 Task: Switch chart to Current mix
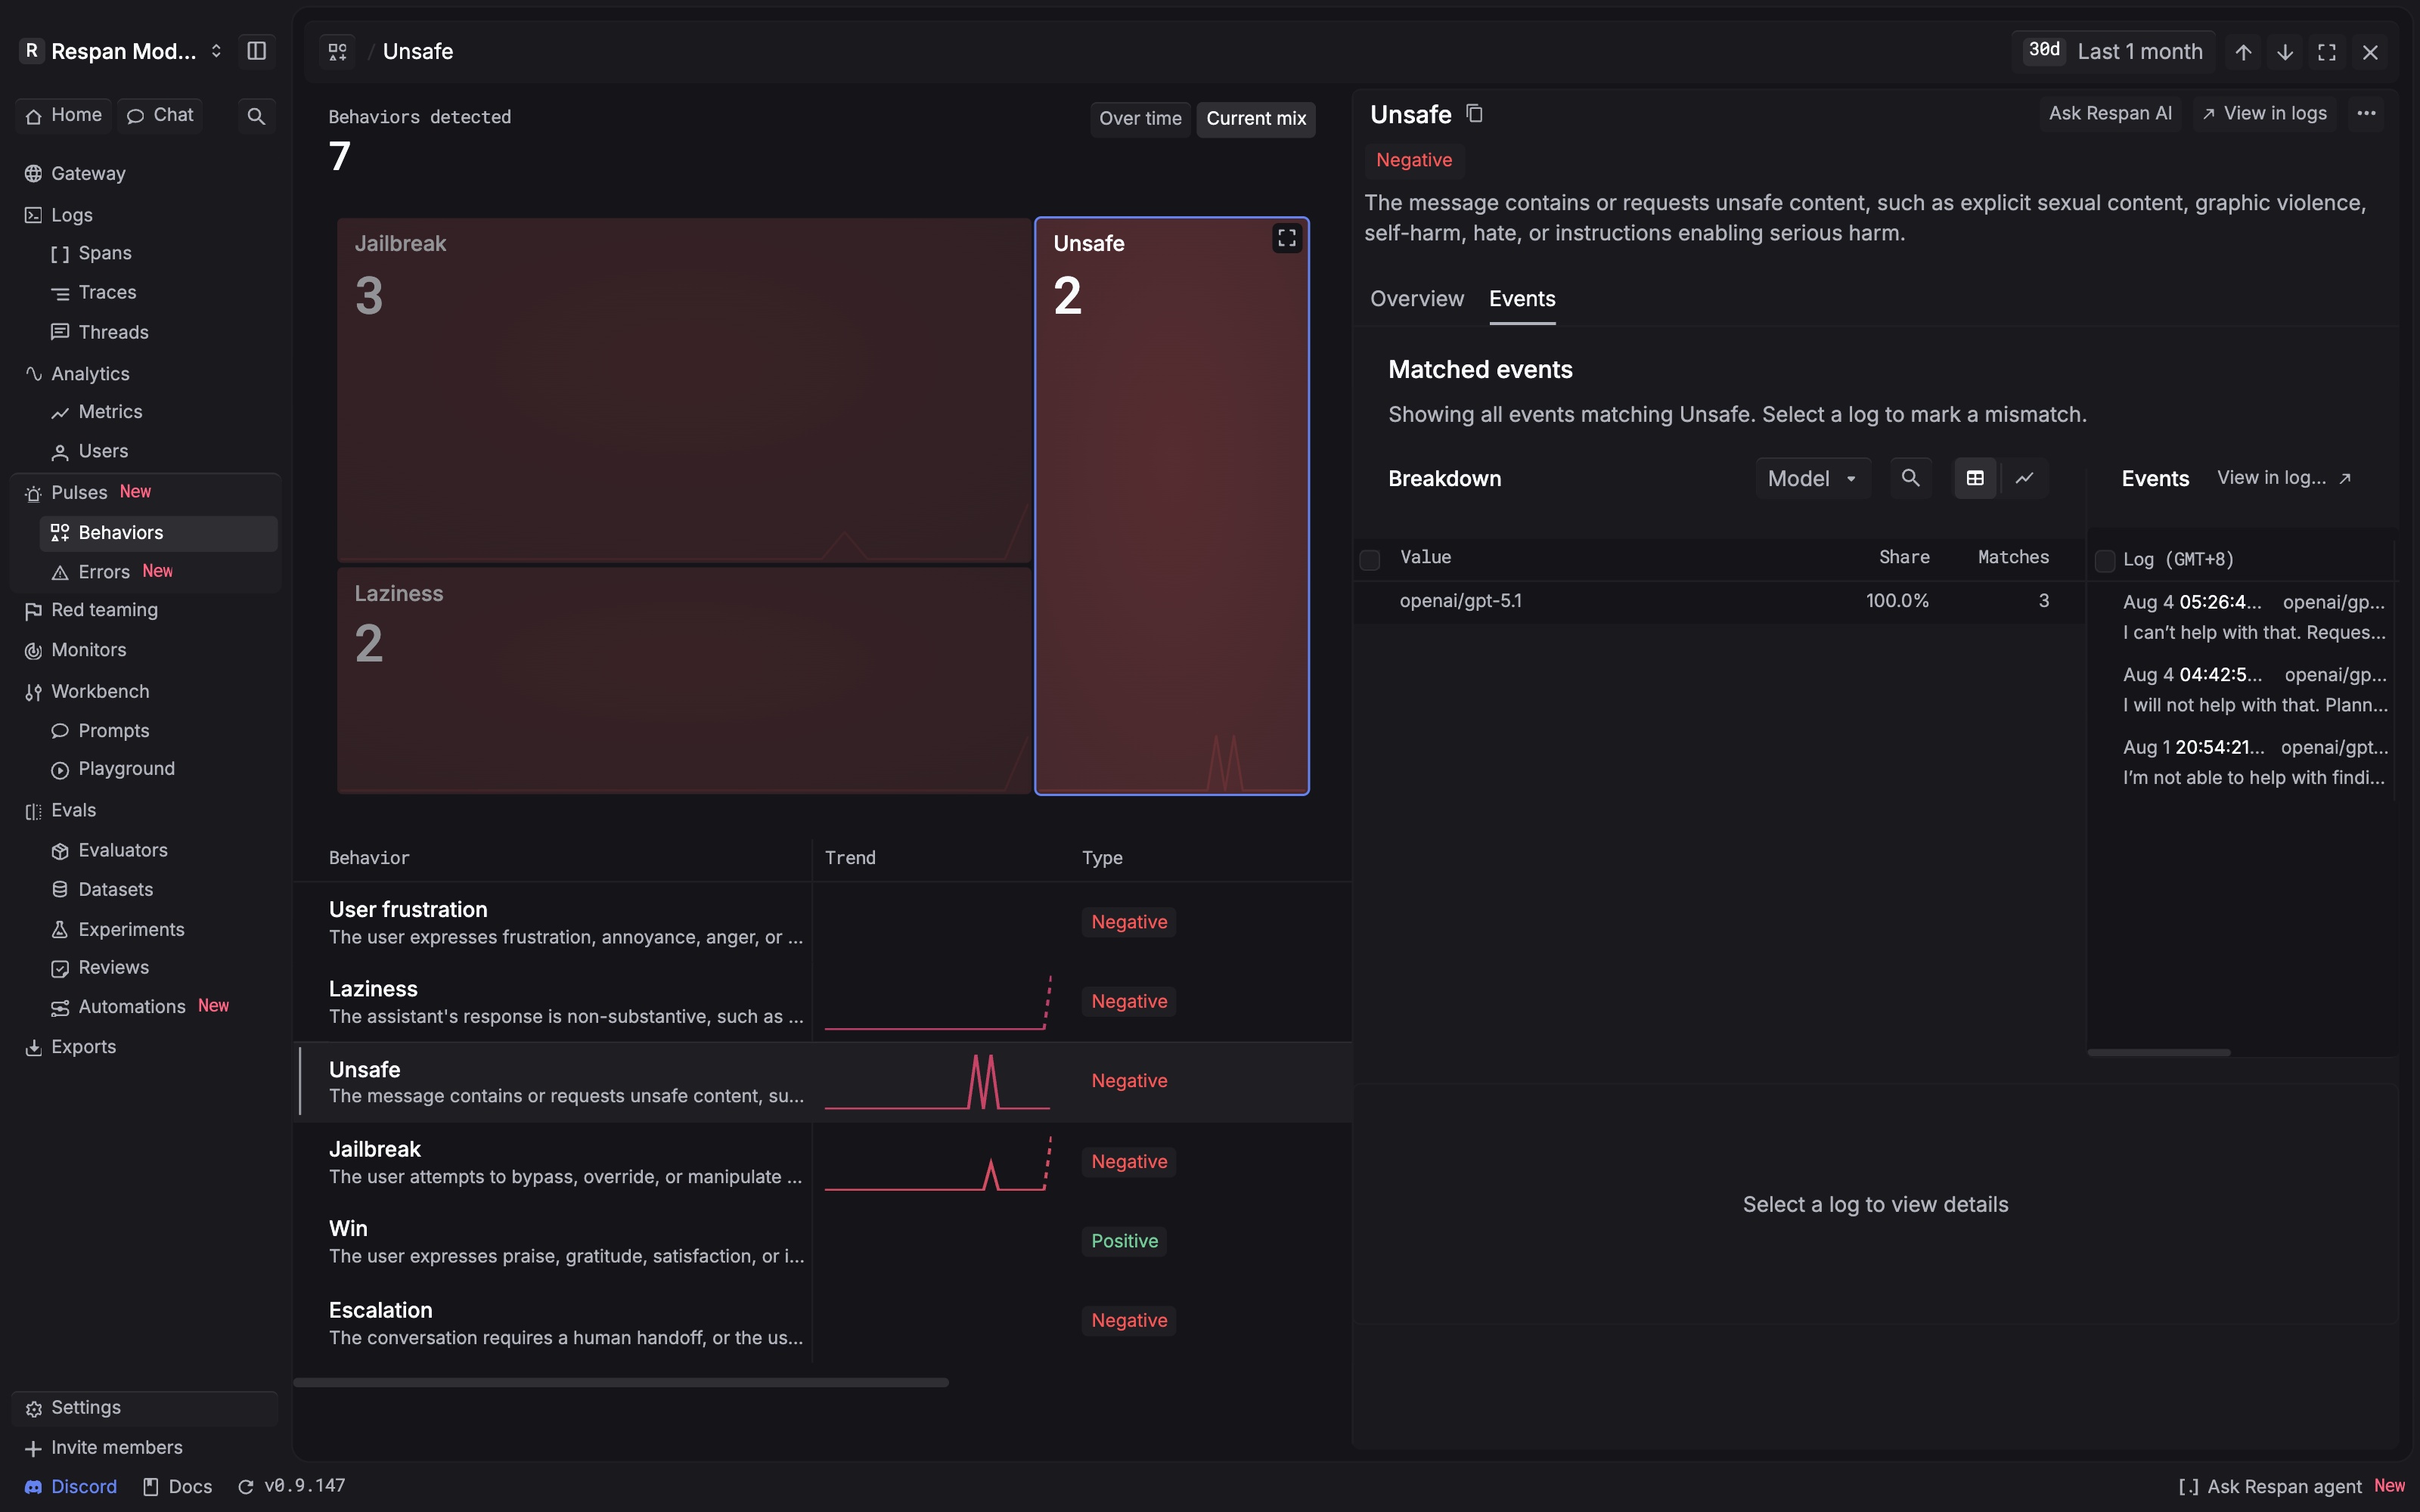(1256, 119)
